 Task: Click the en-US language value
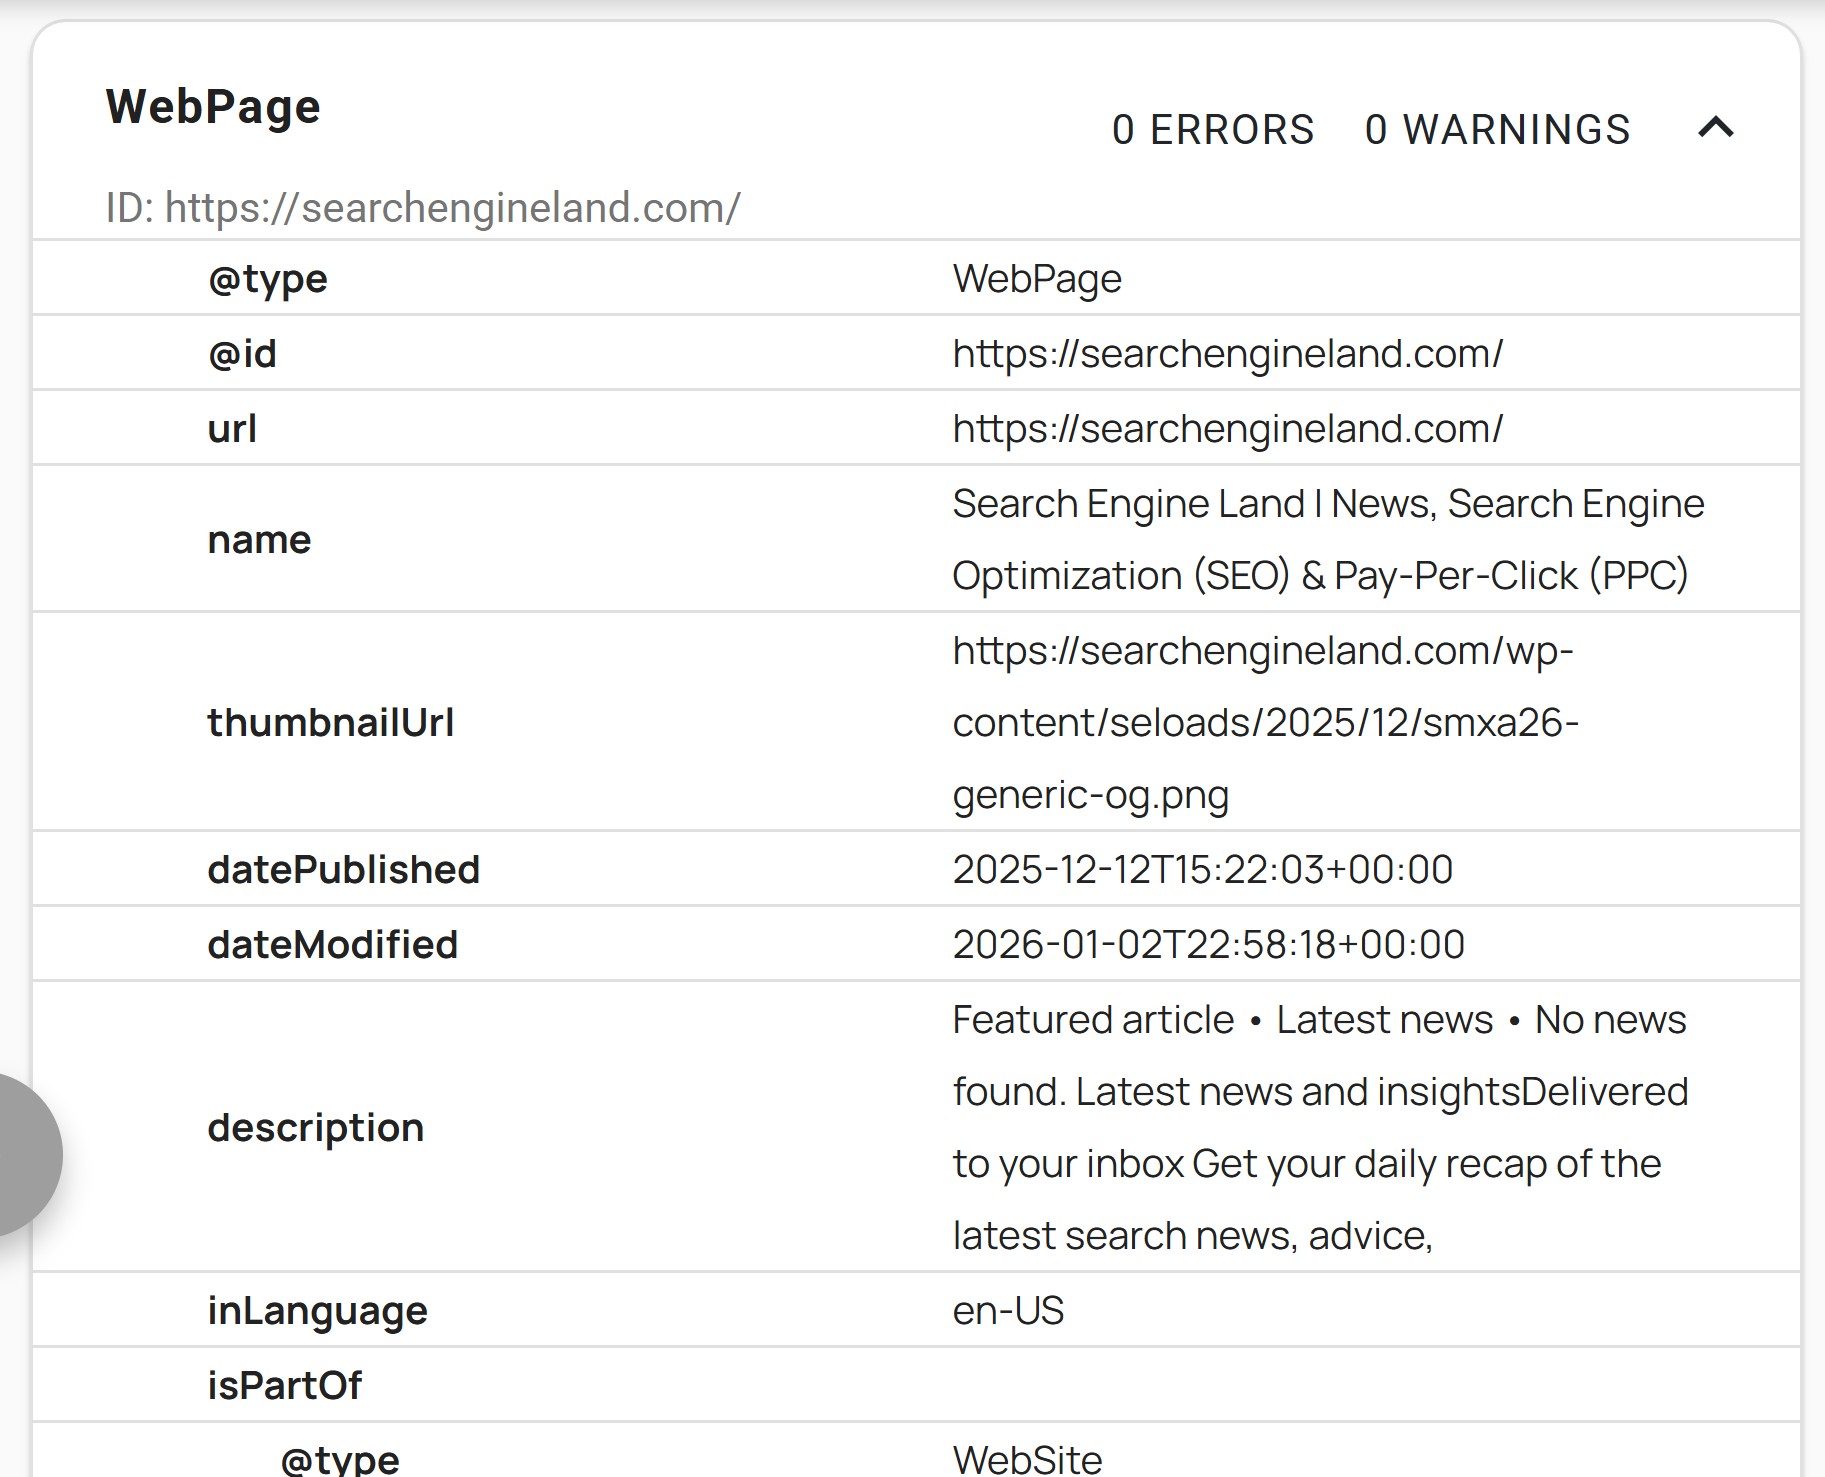coord(1008,1311)
